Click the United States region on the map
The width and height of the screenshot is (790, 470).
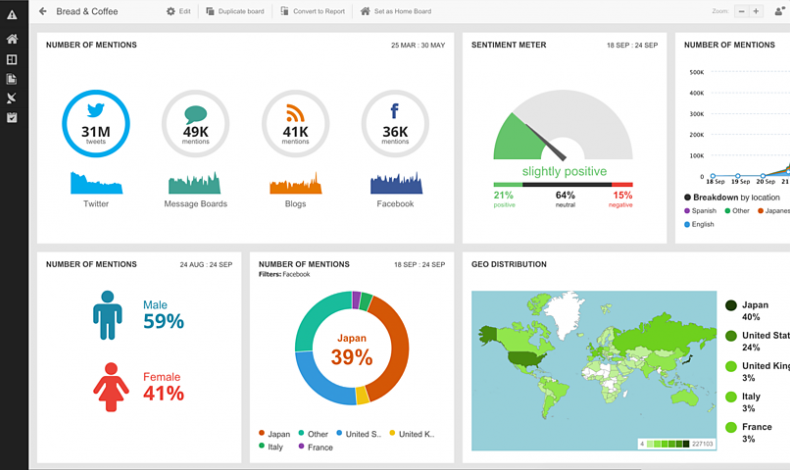coord(526,358)
